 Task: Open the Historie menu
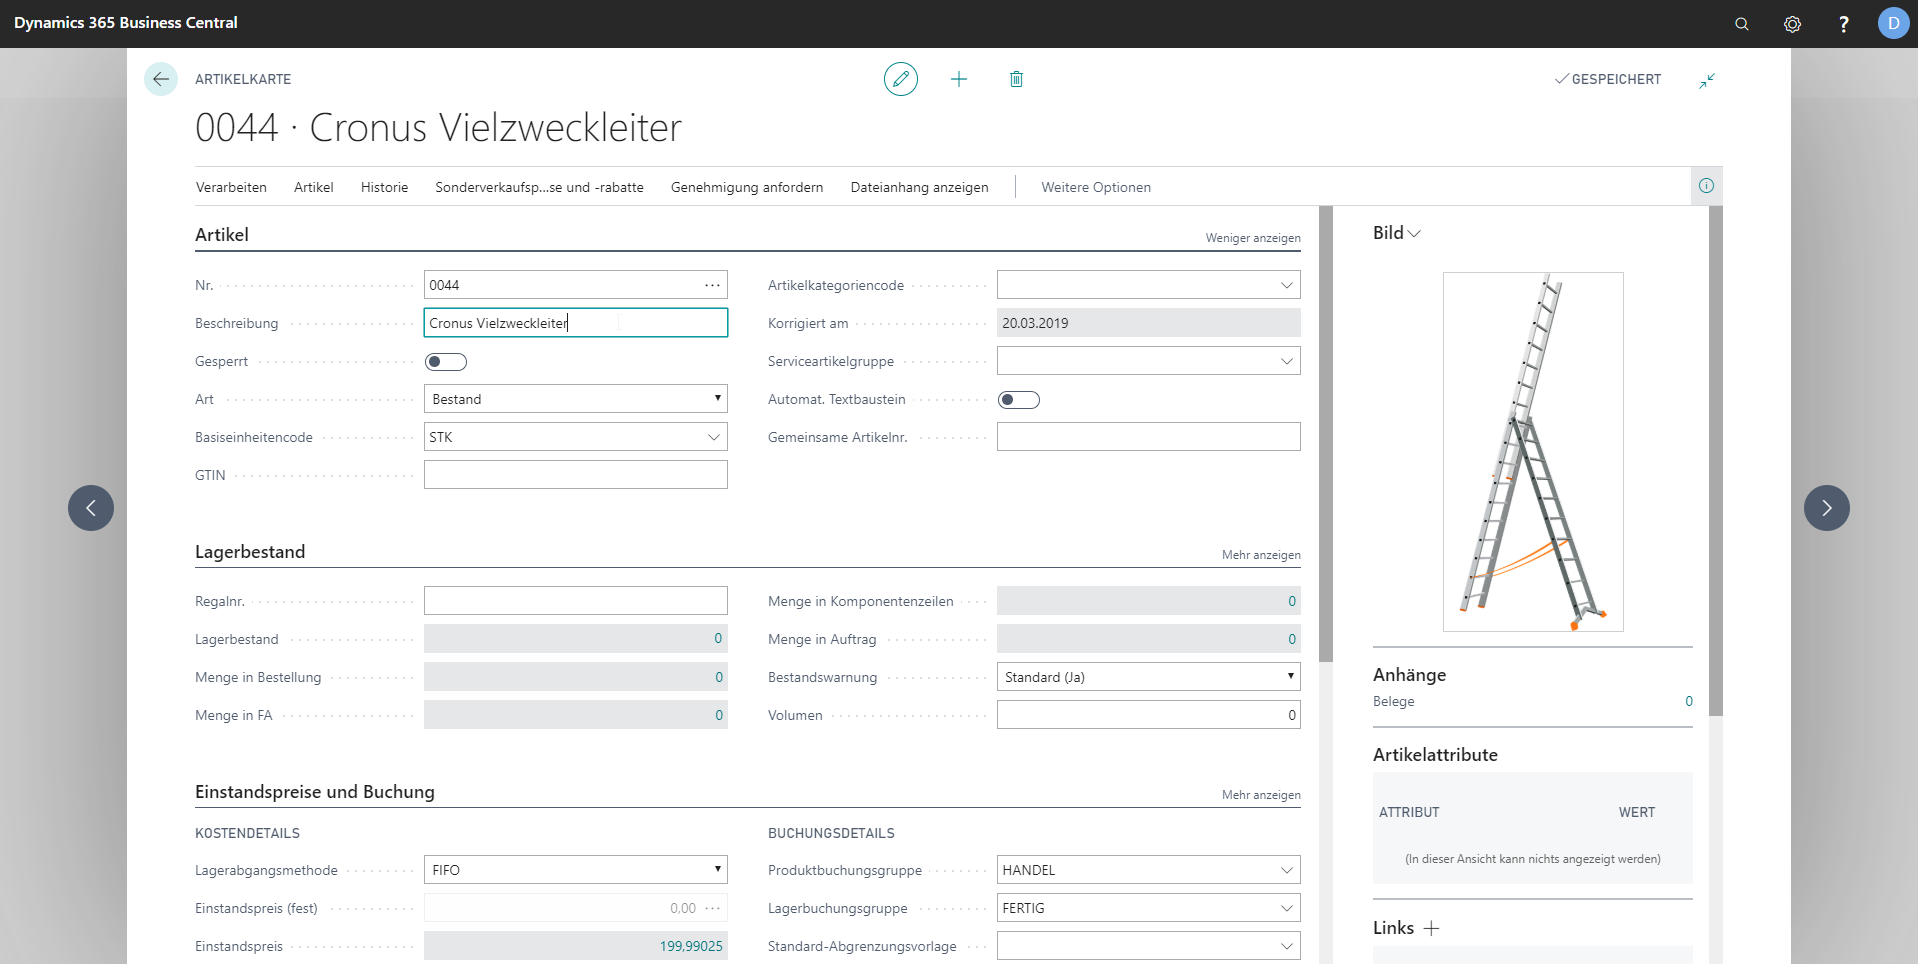[x=385, y=187]
